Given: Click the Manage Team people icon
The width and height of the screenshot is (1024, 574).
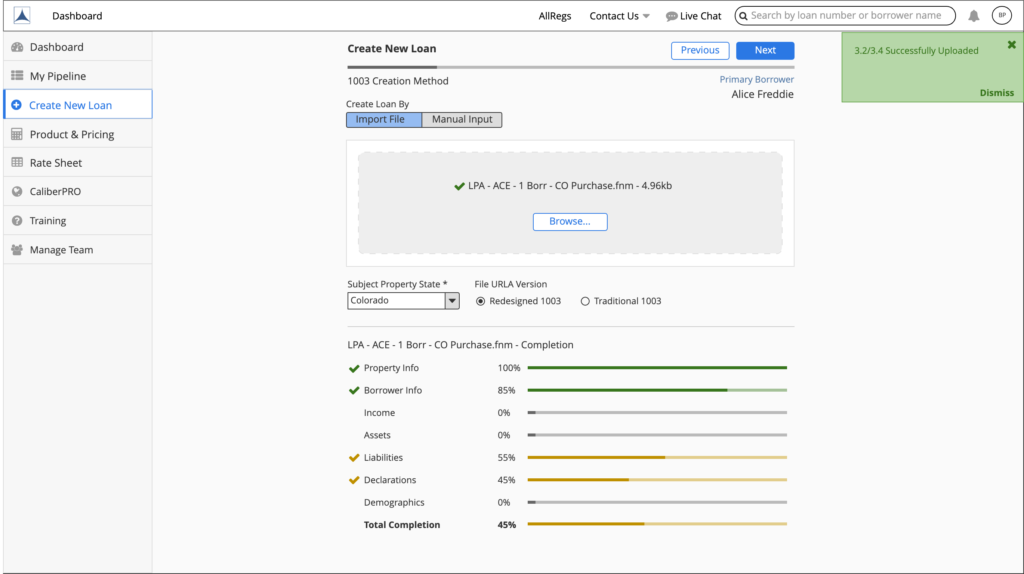Looking at the screenshot, I should click(17, 250).
